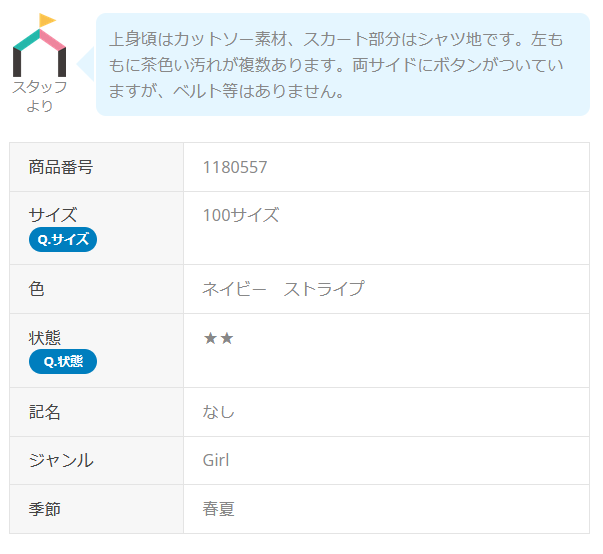This screenshot has height=554, width=603.
Task: Click the 状態 row label
Action: pos(45,337)
